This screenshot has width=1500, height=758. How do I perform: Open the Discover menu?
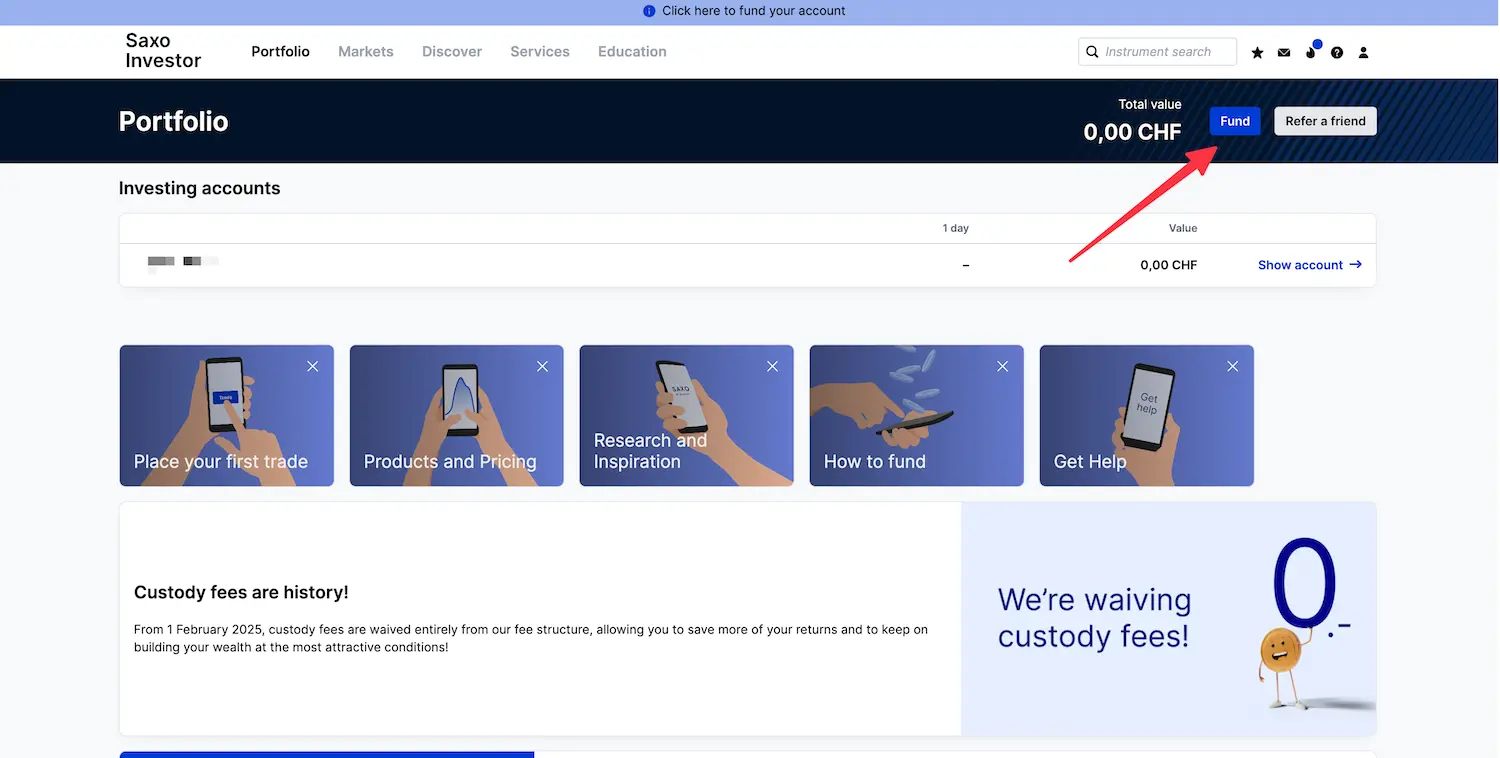point(452,51)
